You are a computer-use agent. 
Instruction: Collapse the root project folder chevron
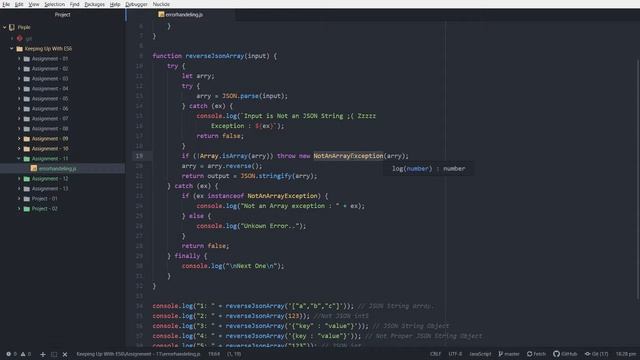pyautogui.click(x=5, y=27)
